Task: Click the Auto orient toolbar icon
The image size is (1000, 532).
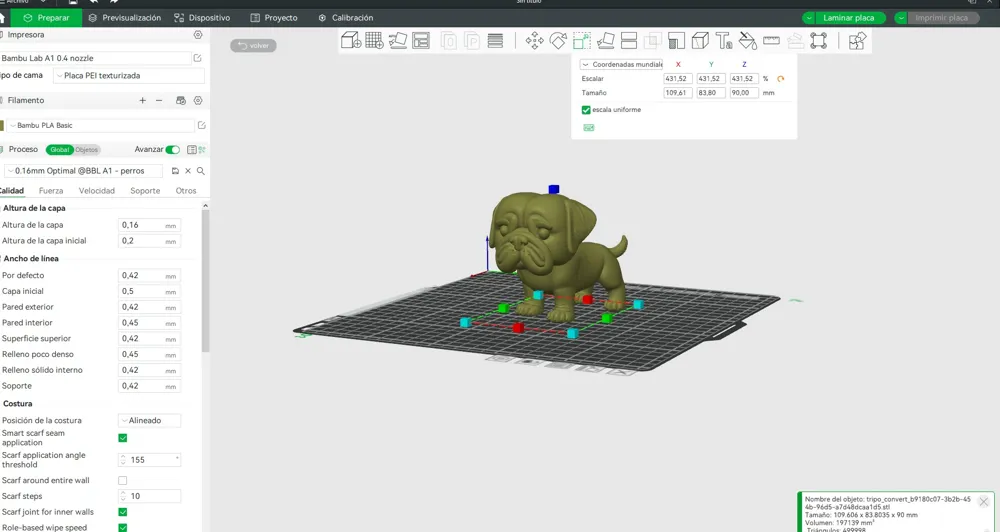Action: pos(398,41)
